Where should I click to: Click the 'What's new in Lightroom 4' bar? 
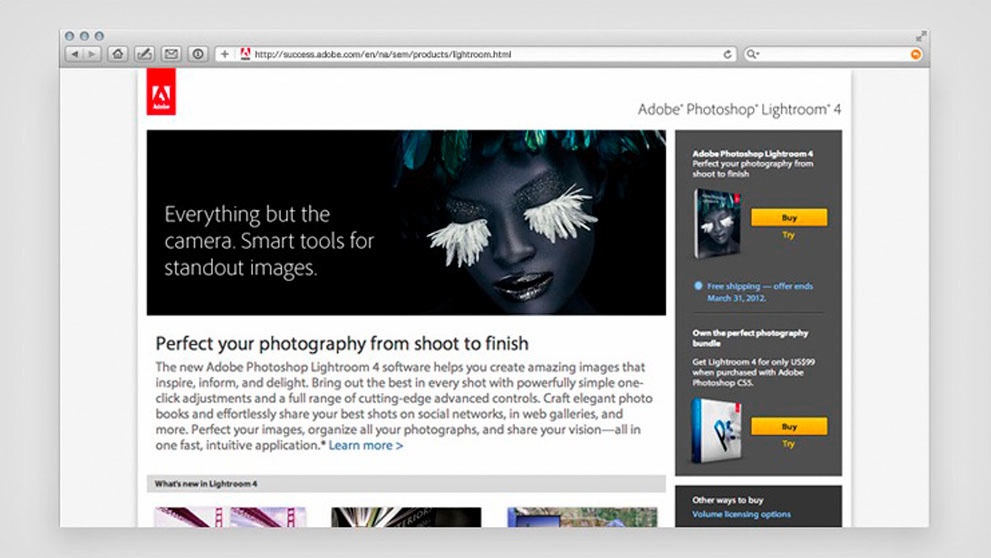pyautogui.click(x=406, y=484)
